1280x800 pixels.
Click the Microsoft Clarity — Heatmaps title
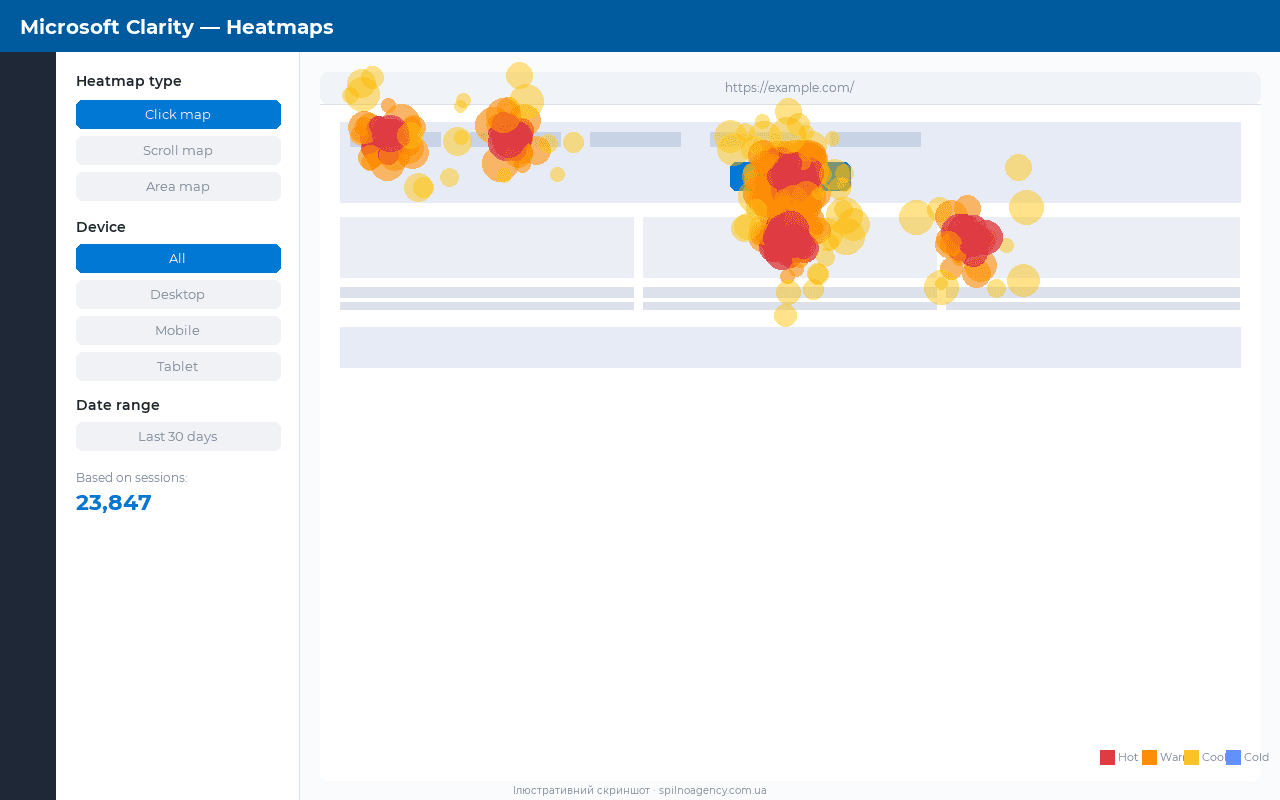pyautogui.click(x=177, y=27)
